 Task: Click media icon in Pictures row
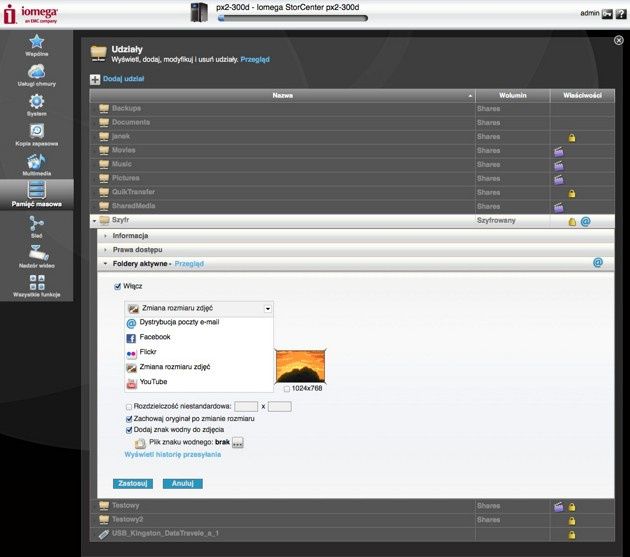coord(558,179)
